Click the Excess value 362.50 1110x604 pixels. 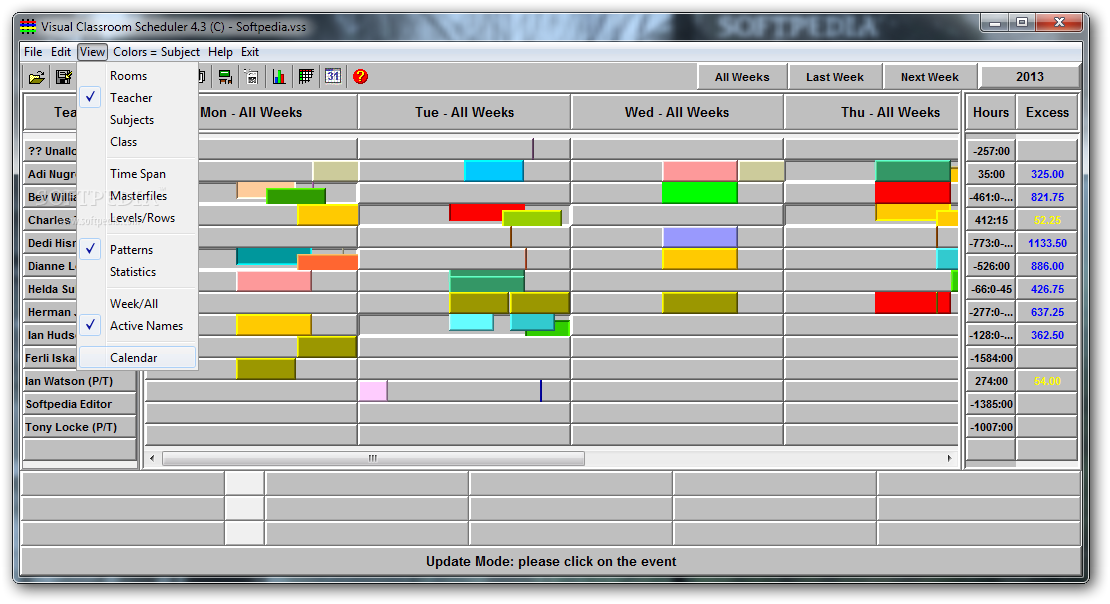(x=1047, y=335)
